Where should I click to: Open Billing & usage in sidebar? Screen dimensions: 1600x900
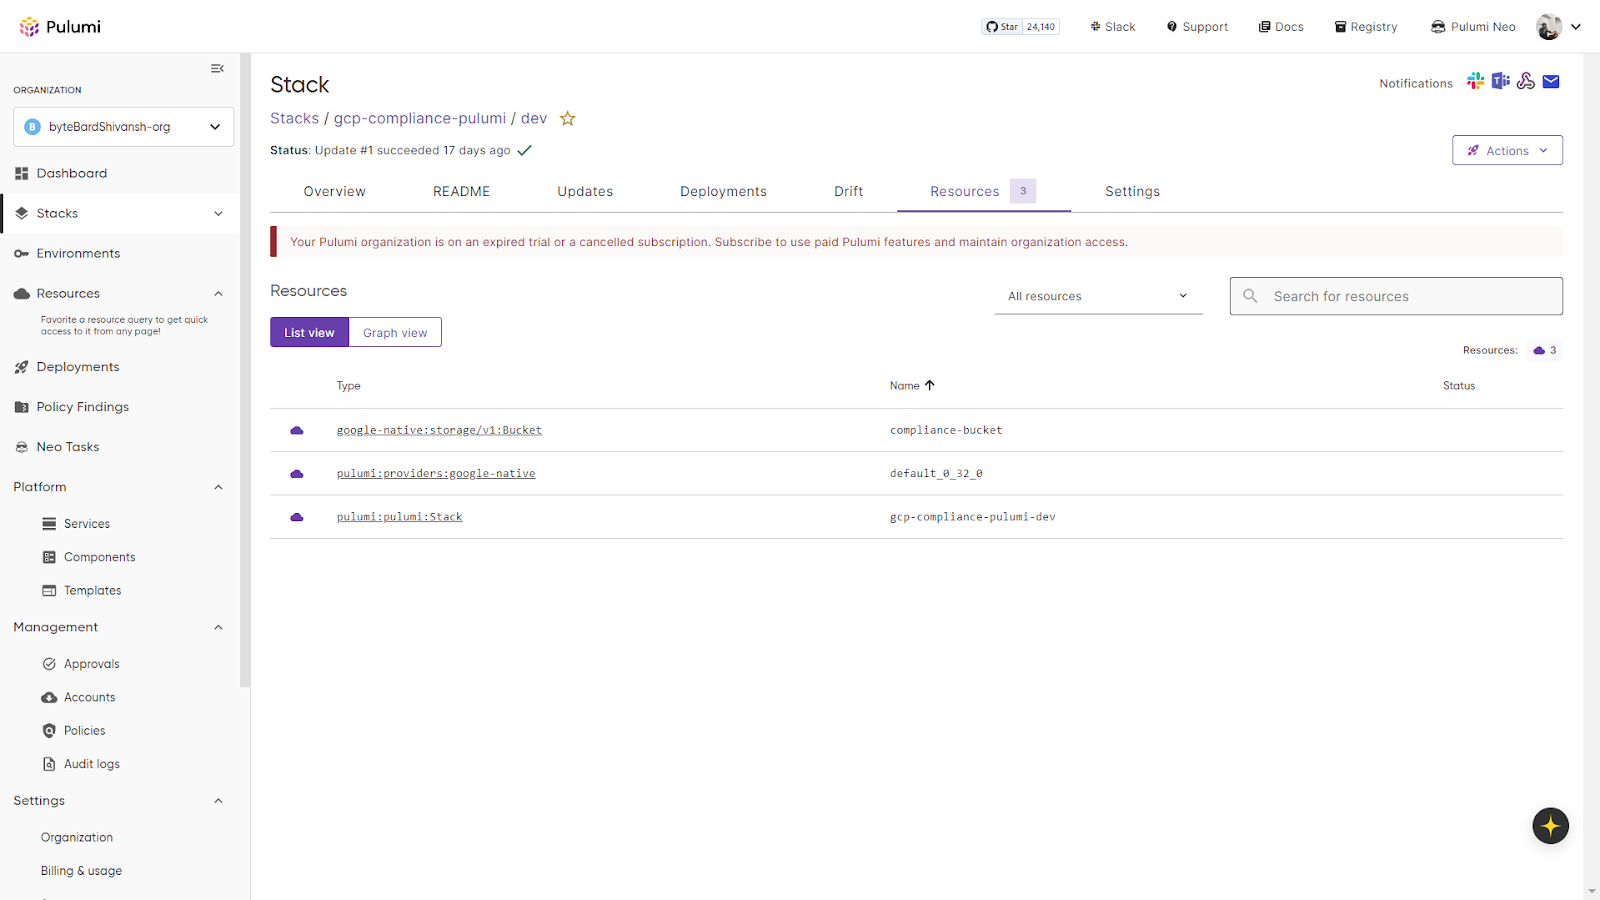(81, 871)
